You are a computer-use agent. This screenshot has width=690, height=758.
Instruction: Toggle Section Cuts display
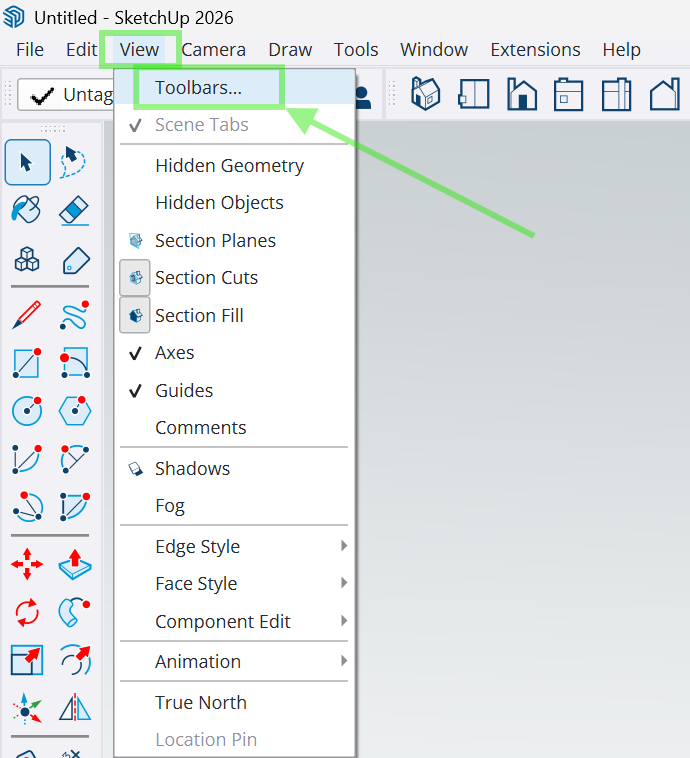pyautogui.click(x=235, y=278)
